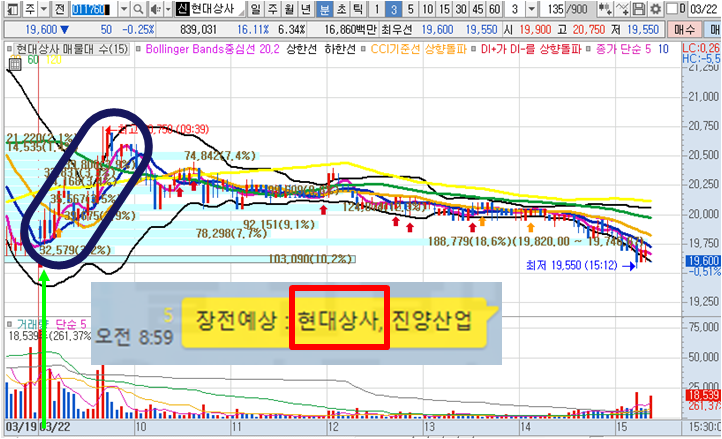Screen dimensions: 722x439
Task: Open chart settings gear icon
Action: point(656,9)
